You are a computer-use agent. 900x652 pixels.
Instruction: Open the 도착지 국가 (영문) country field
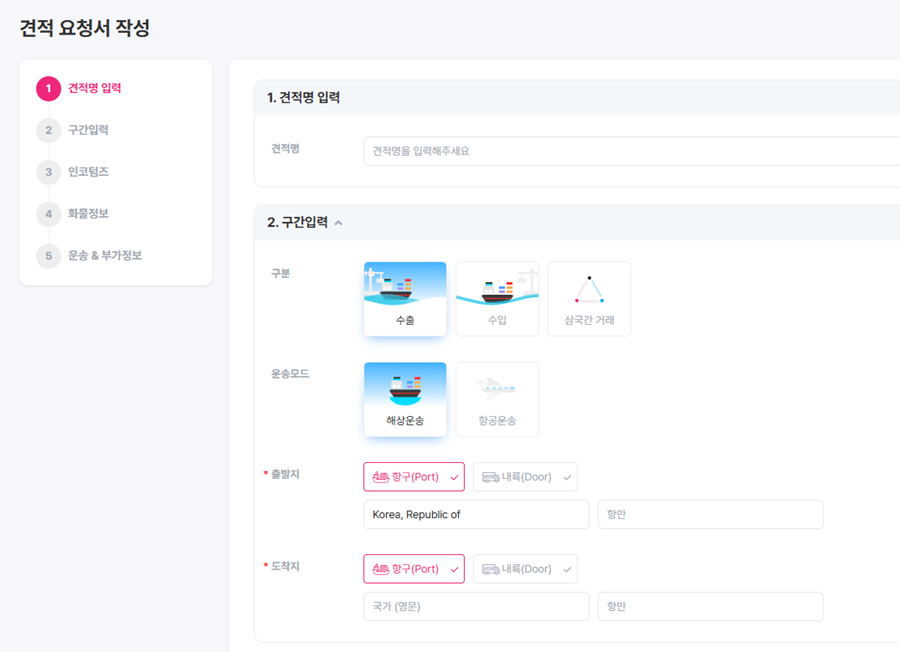[x=476, y=607]
